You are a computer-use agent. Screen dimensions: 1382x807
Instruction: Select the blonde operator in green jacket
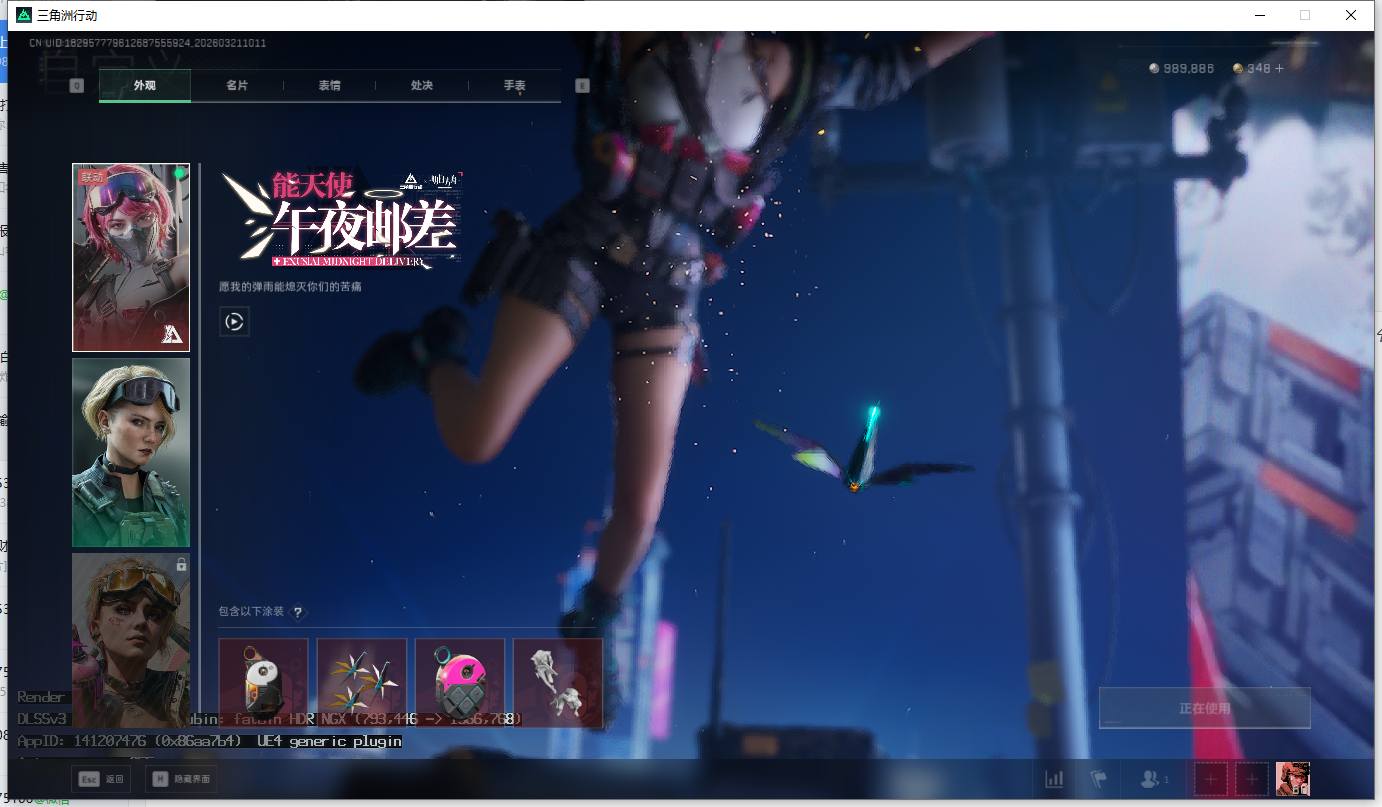[x=131, y=452]
